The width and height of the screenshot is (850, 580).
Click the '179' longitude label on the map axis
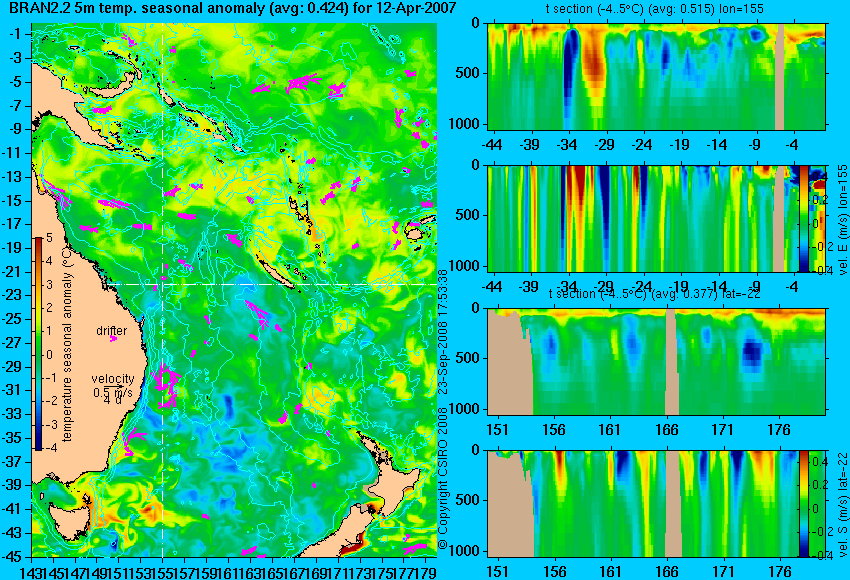(425, 571)
